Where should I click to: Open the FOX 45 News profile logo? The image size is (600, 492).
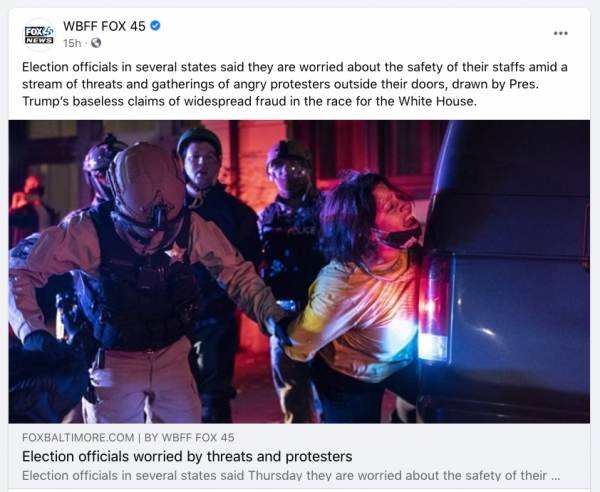(39, 34)
